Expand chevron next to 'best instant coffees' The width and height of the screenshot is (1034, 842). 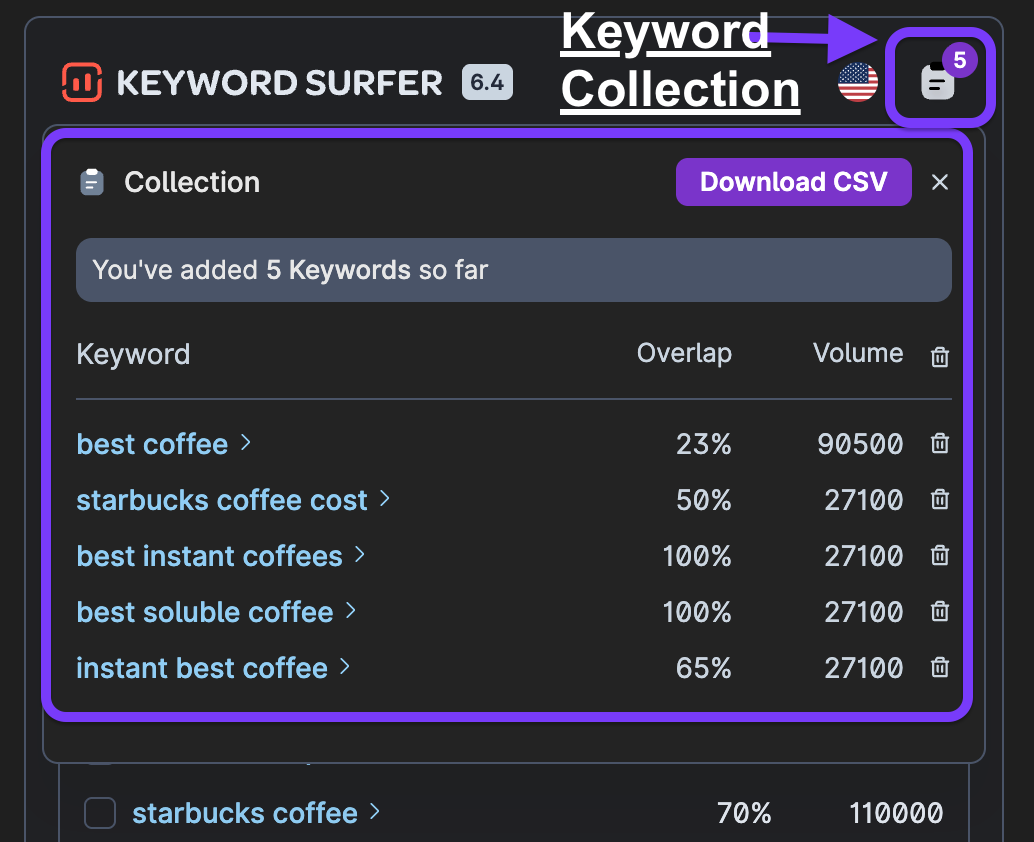pos(360,555)
